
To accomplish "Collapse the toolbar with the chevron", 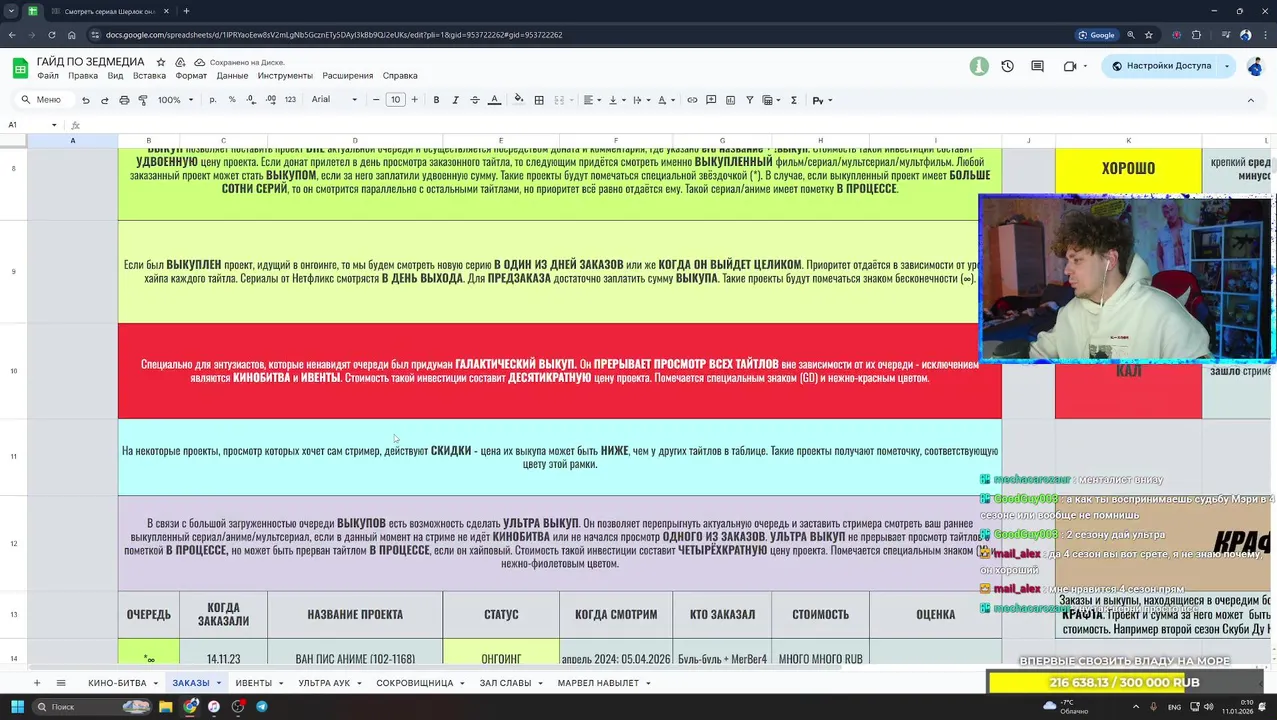I will point(1250,100).
